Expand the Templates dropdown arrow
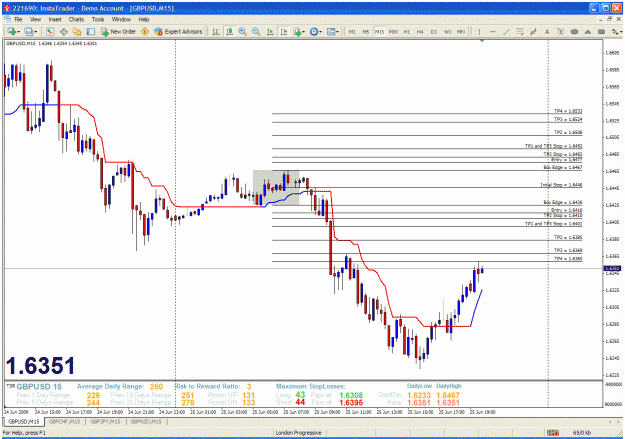Screen dimensions: 625x439 coord(338,32)
